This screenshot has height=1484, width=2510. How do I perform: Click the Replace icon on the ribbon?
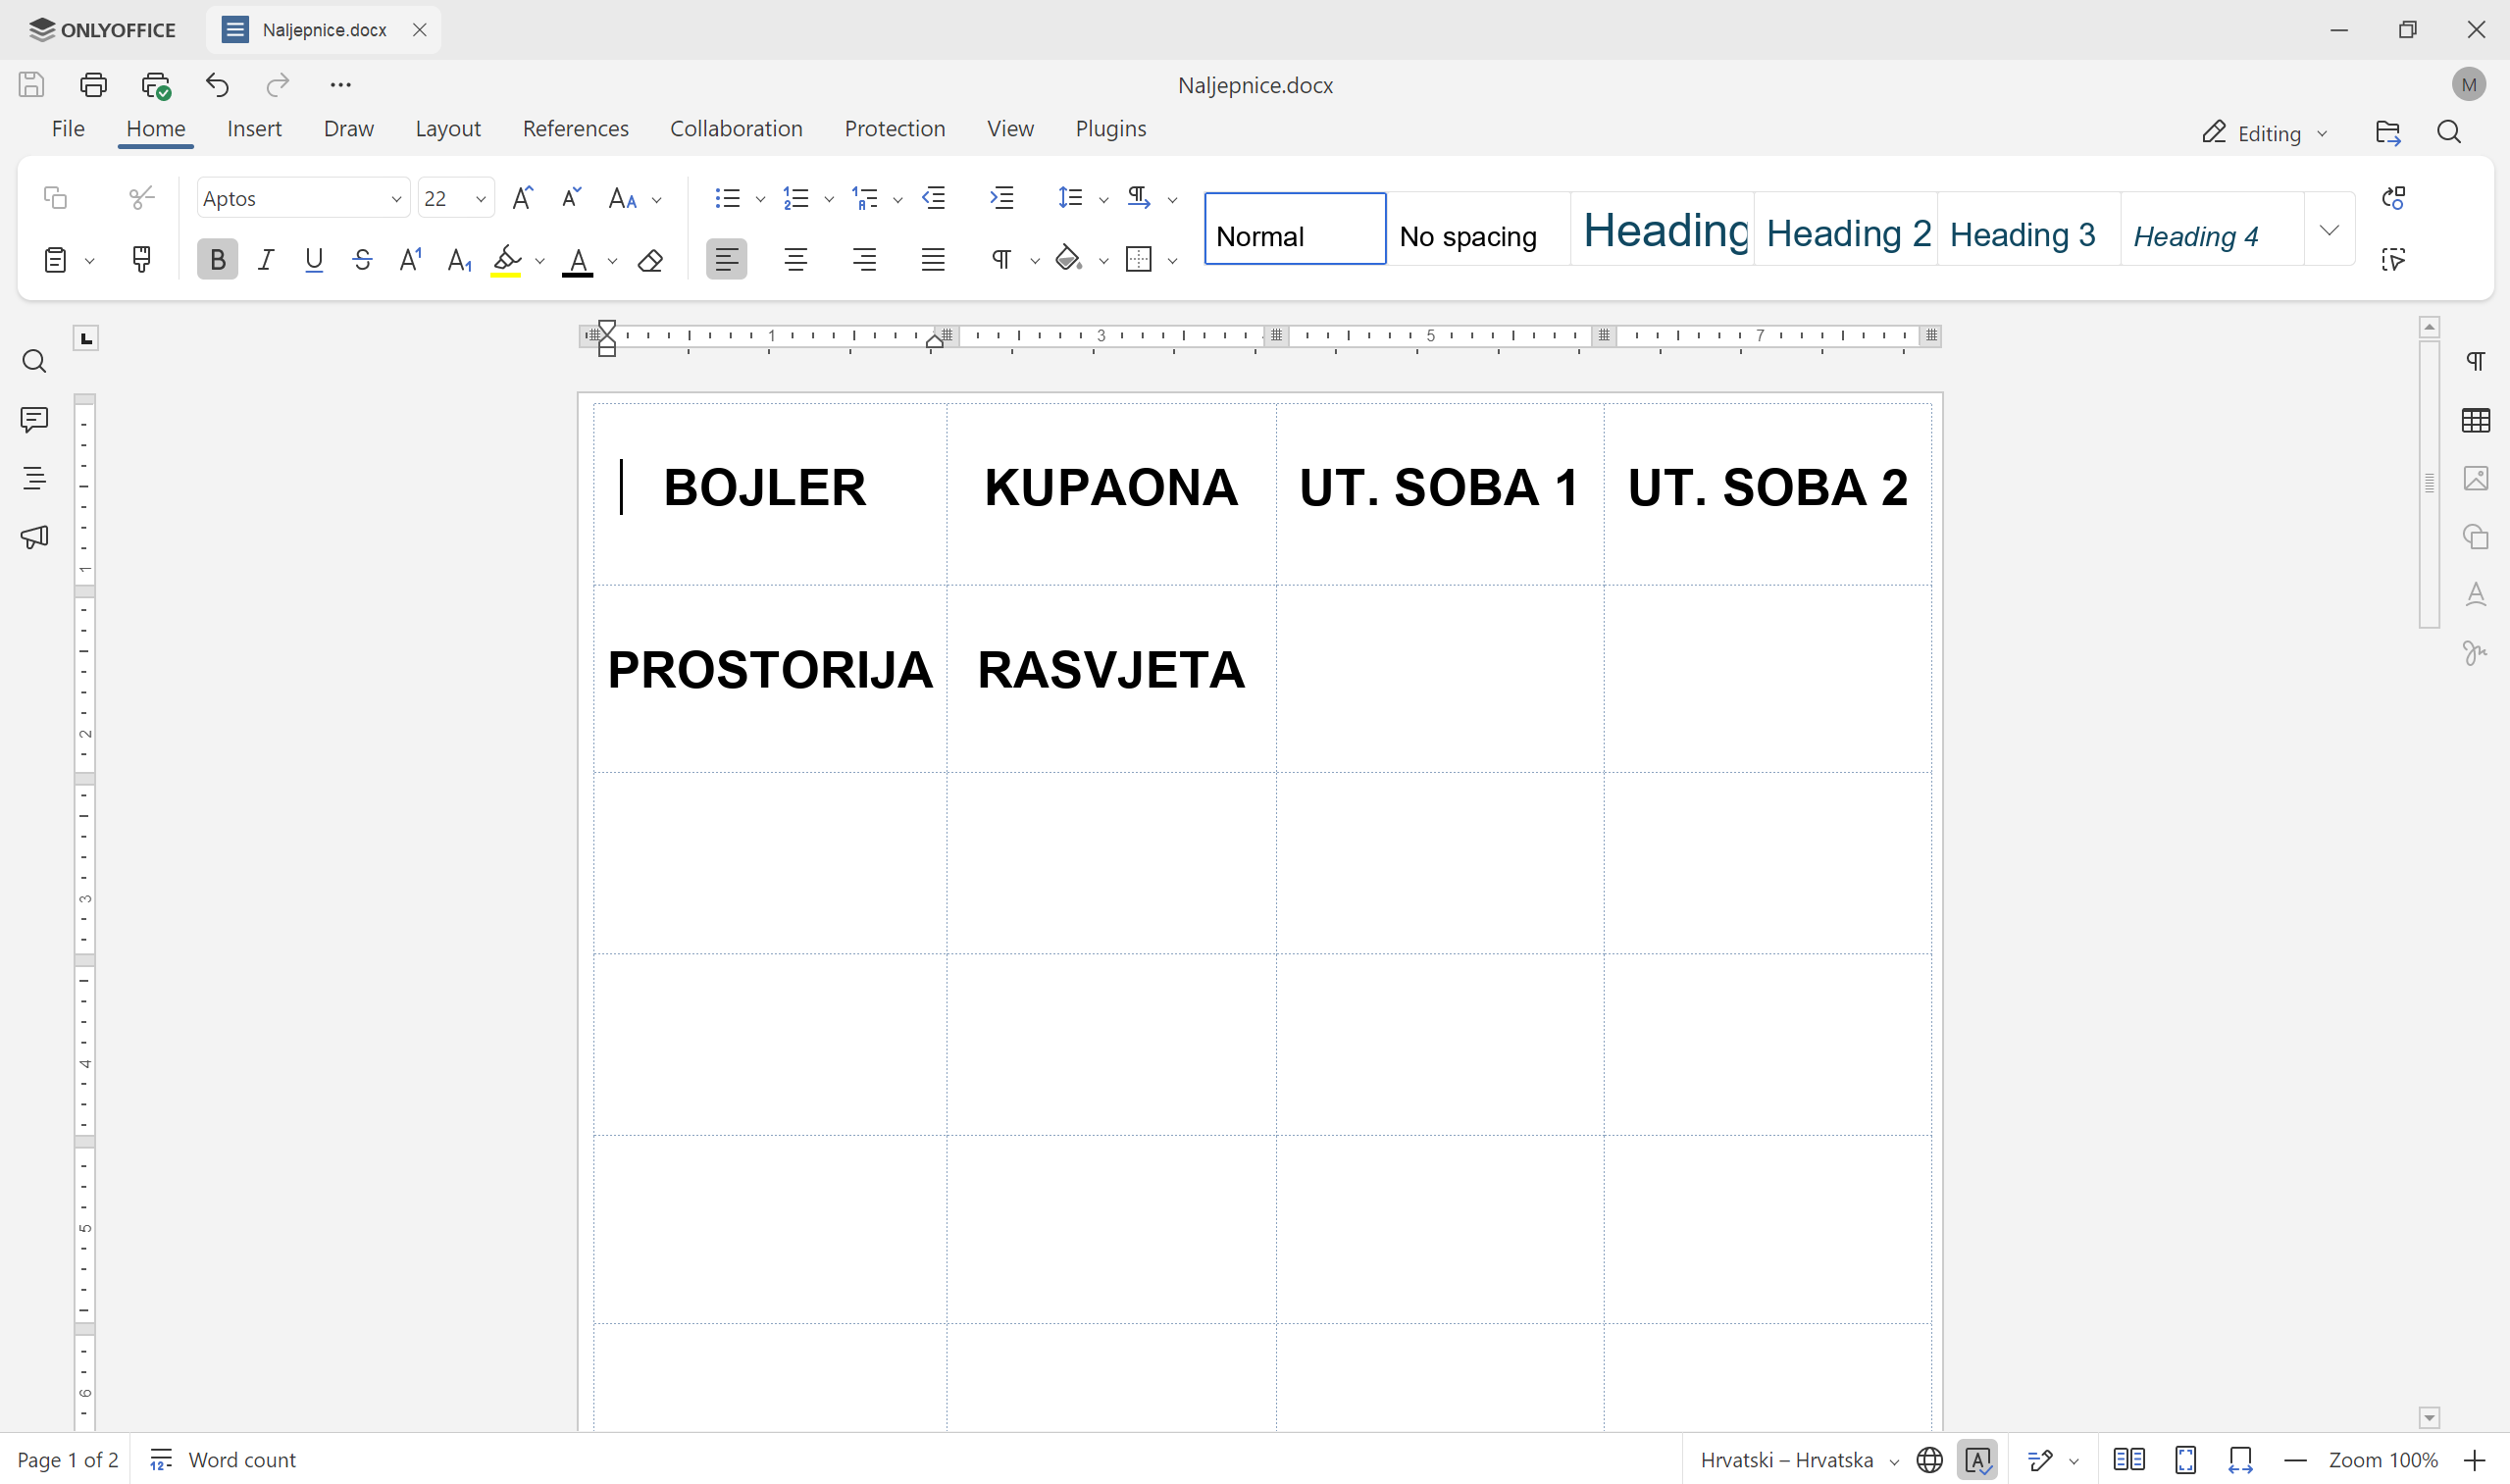pos(2393,198)
